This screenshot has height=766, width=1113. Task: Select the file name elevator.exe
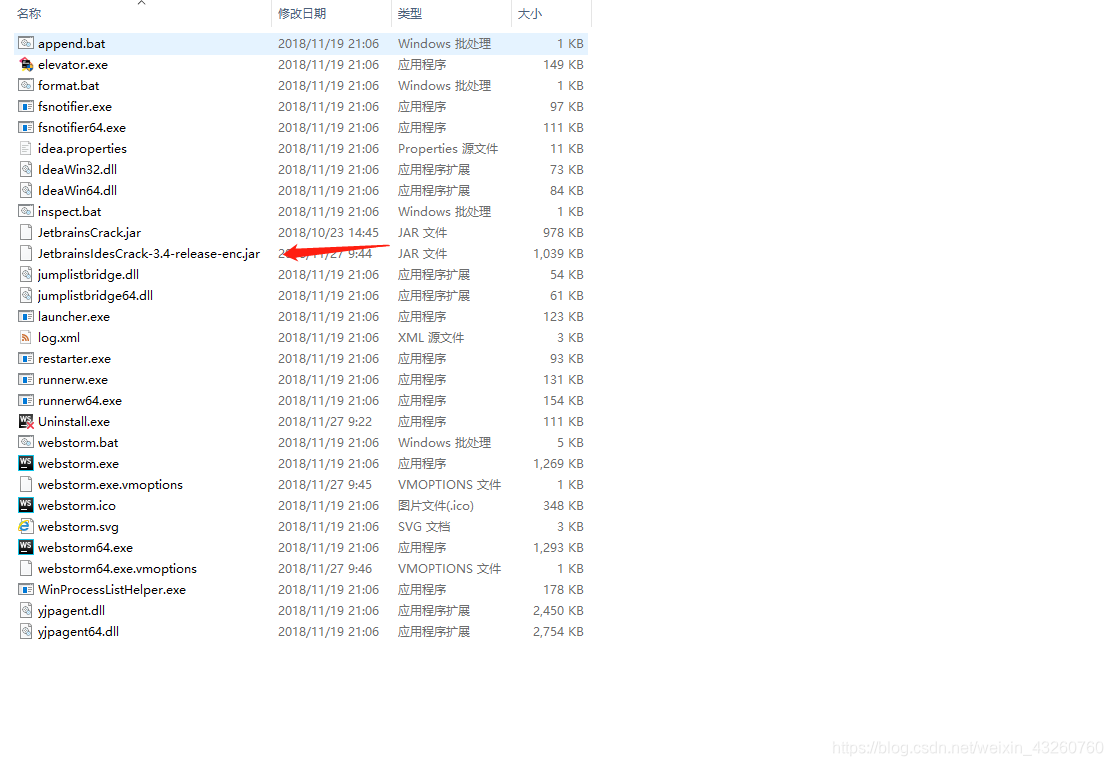point(73,65)
